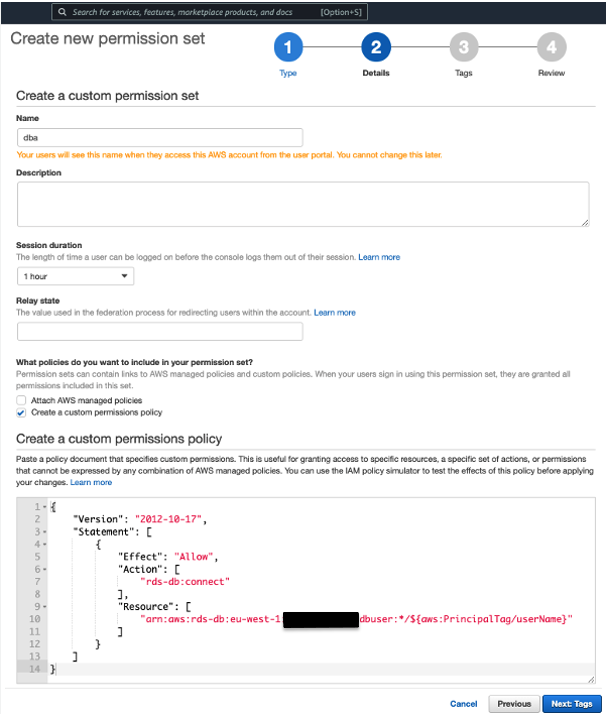This screenshot has height=714, width=606.
Task: Click the step 2 Details circle
Action: (376, 47)
